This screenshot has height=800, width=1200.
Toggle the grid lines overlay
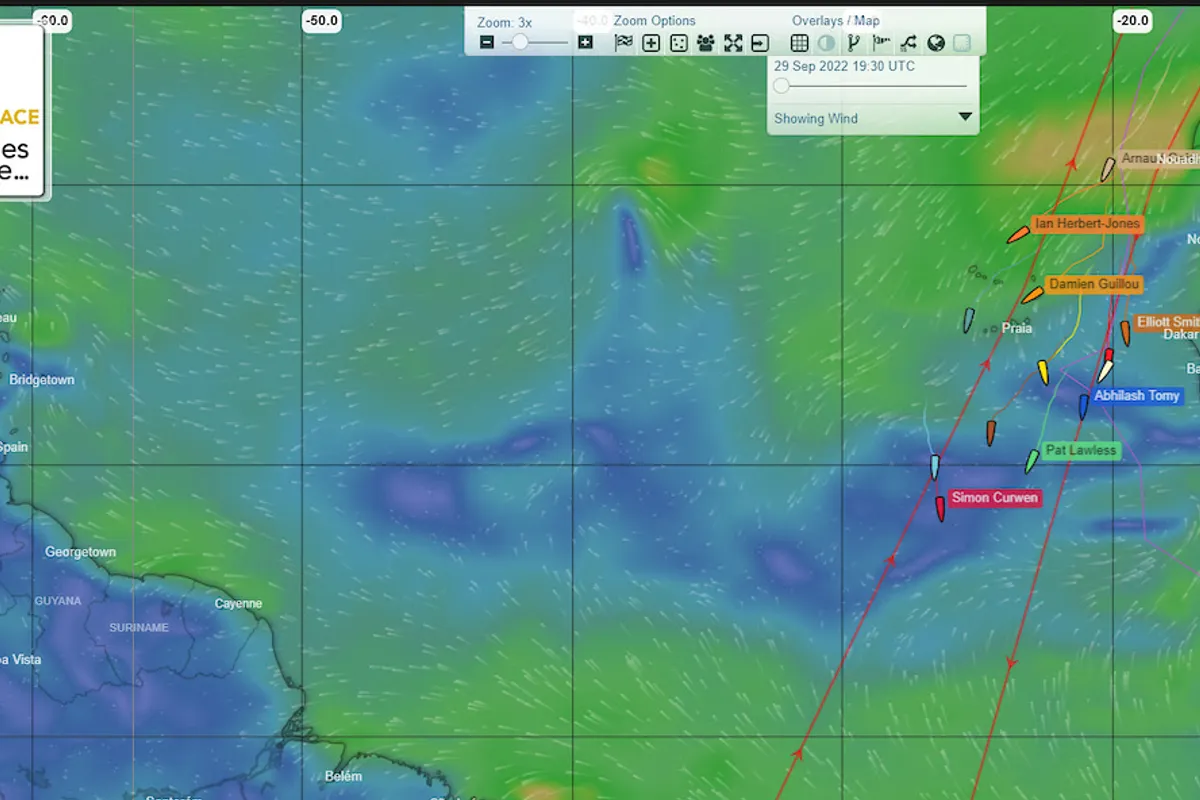click(x=800, y=43)
